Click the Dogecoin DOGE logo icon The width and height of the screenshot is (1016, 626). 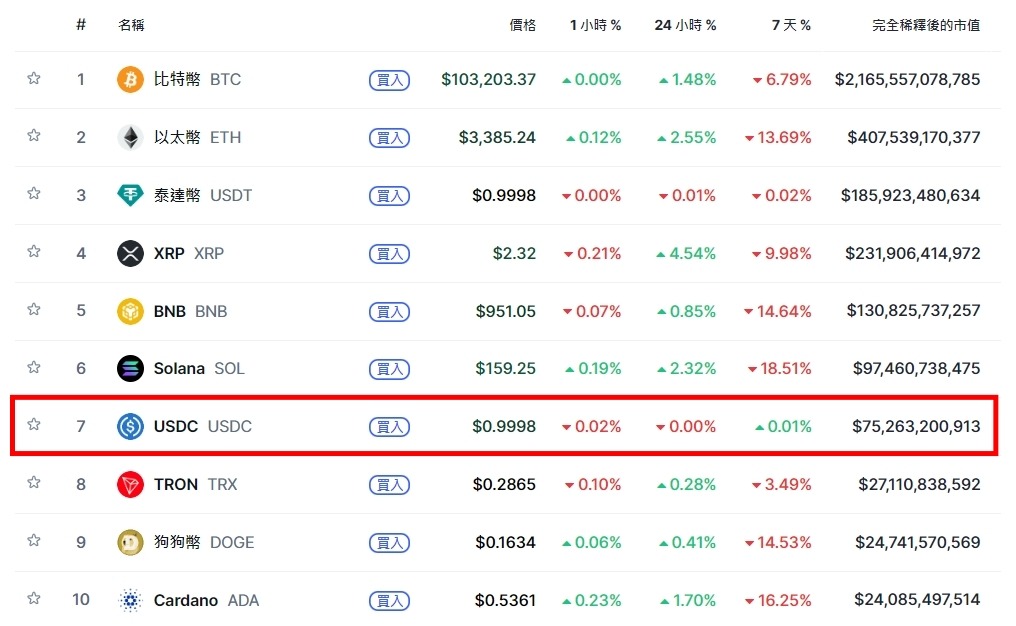129,542
